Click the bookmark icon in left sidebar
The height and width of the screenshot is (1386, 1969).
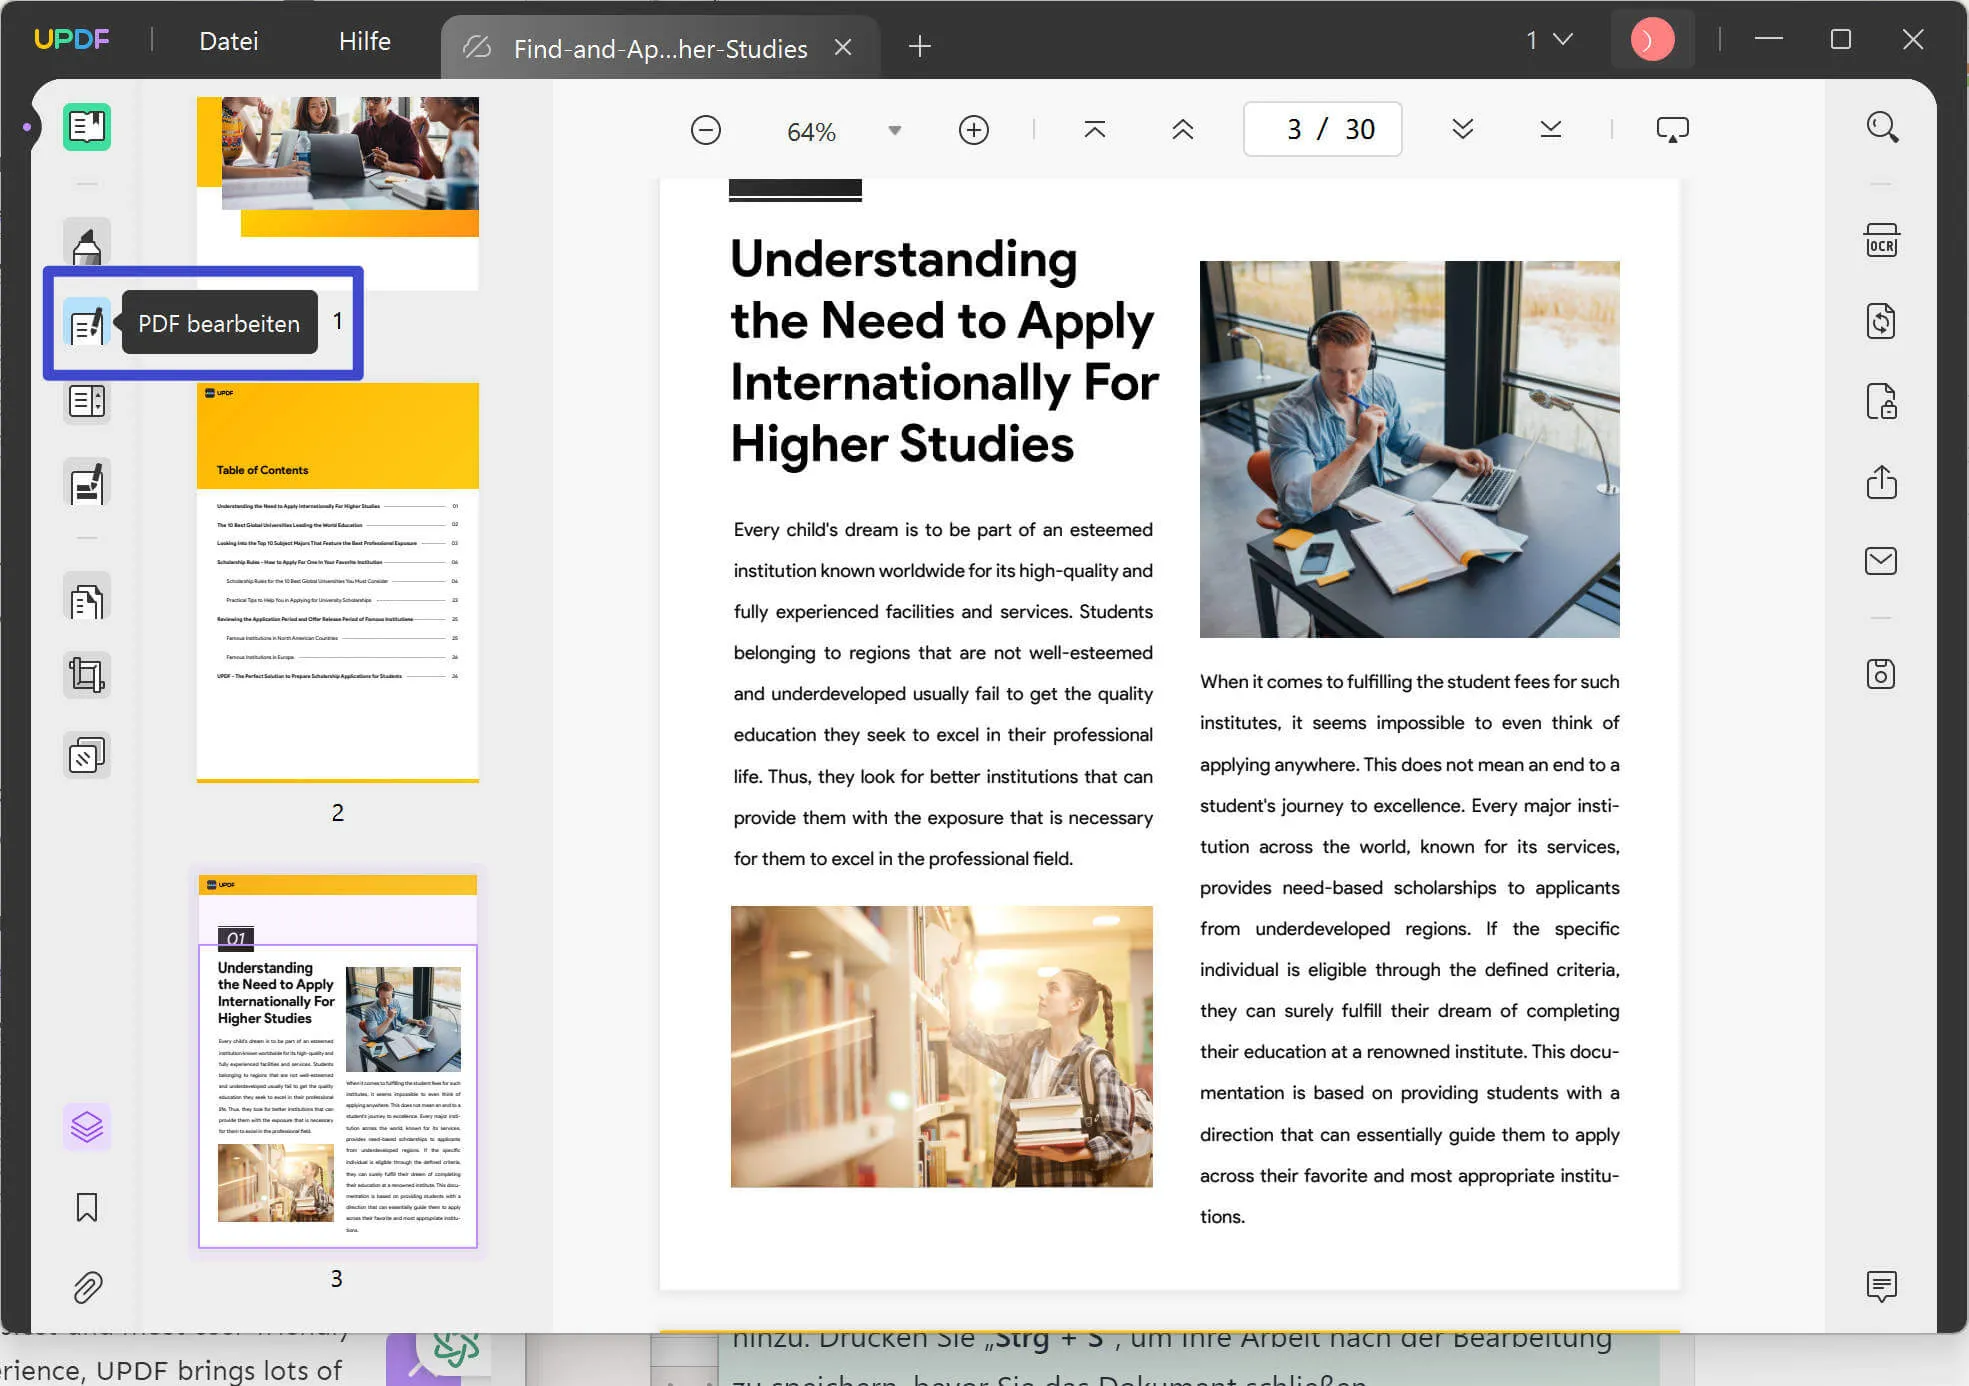pyautogui.click(x=85, y=1208)
